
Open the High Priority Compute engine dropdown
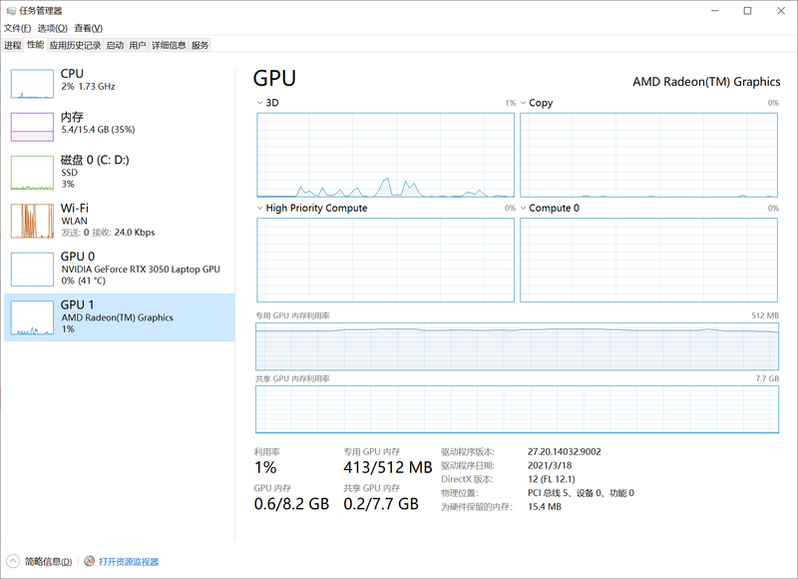[x=261, y=208]
